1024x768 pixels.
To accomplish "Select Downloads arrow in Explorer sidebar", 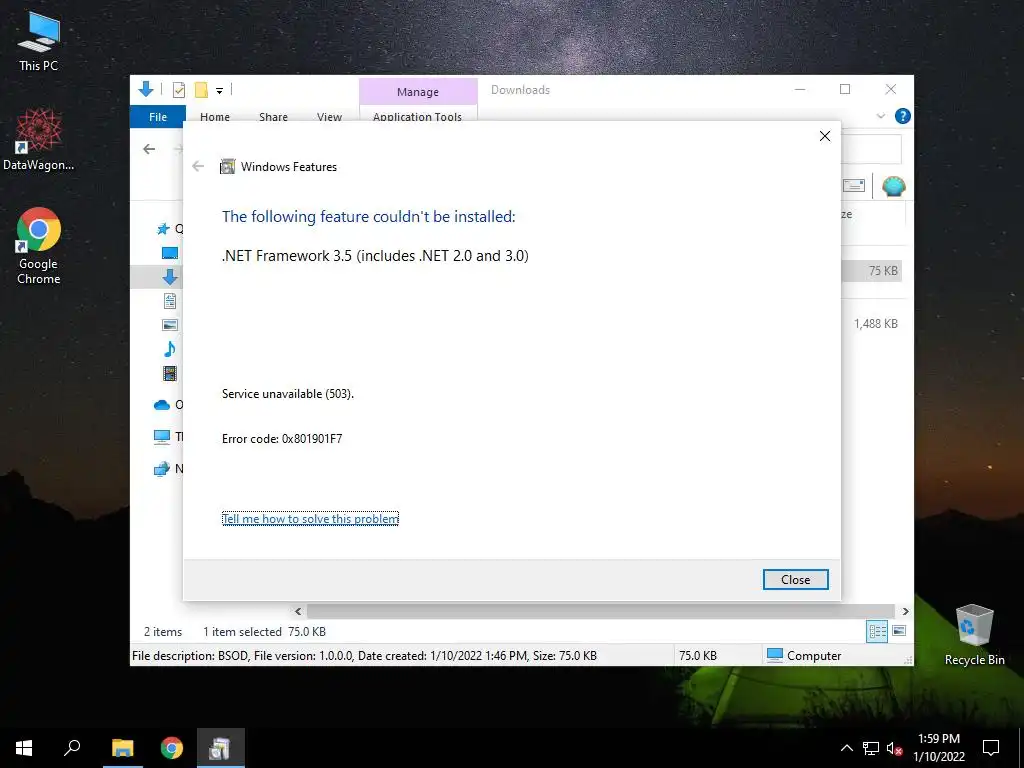I will pyautogui.click(x=170, y=277).
